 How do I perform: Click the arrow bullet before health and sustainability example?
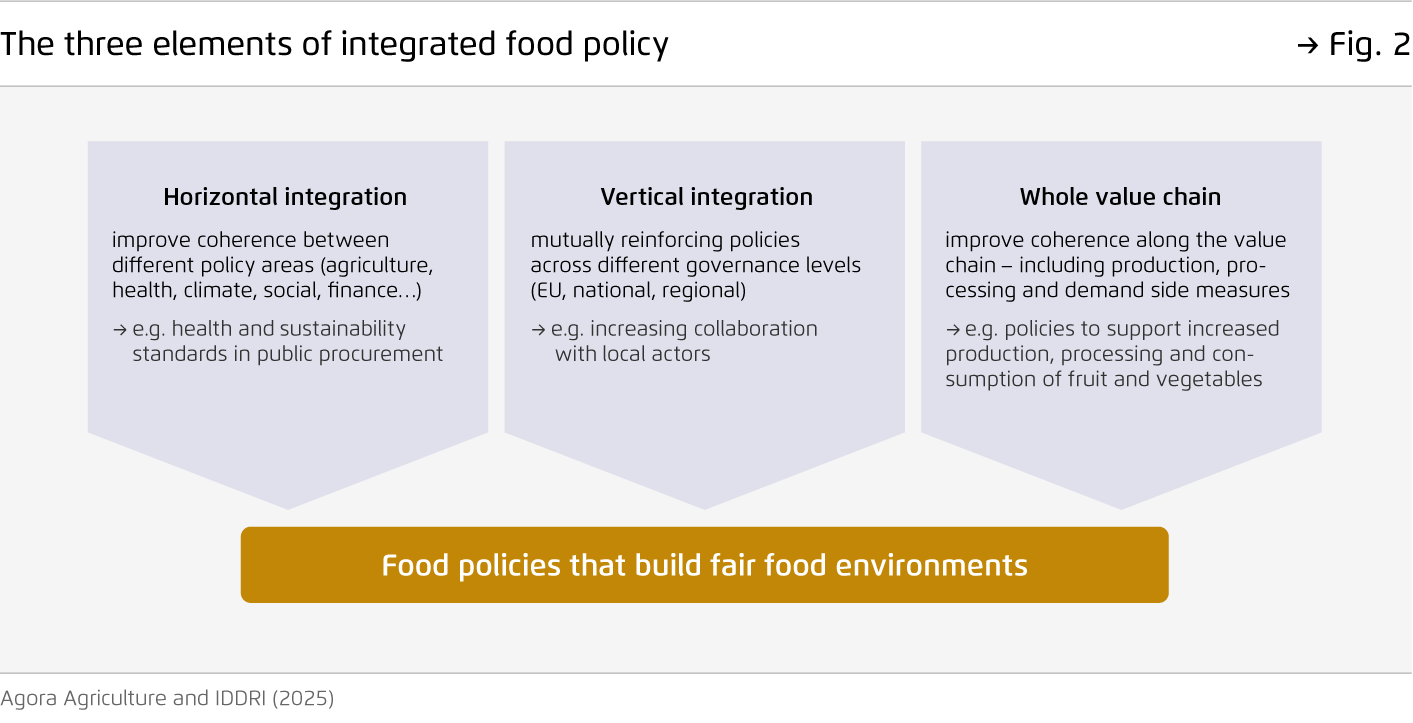click(x=119, y=329)
